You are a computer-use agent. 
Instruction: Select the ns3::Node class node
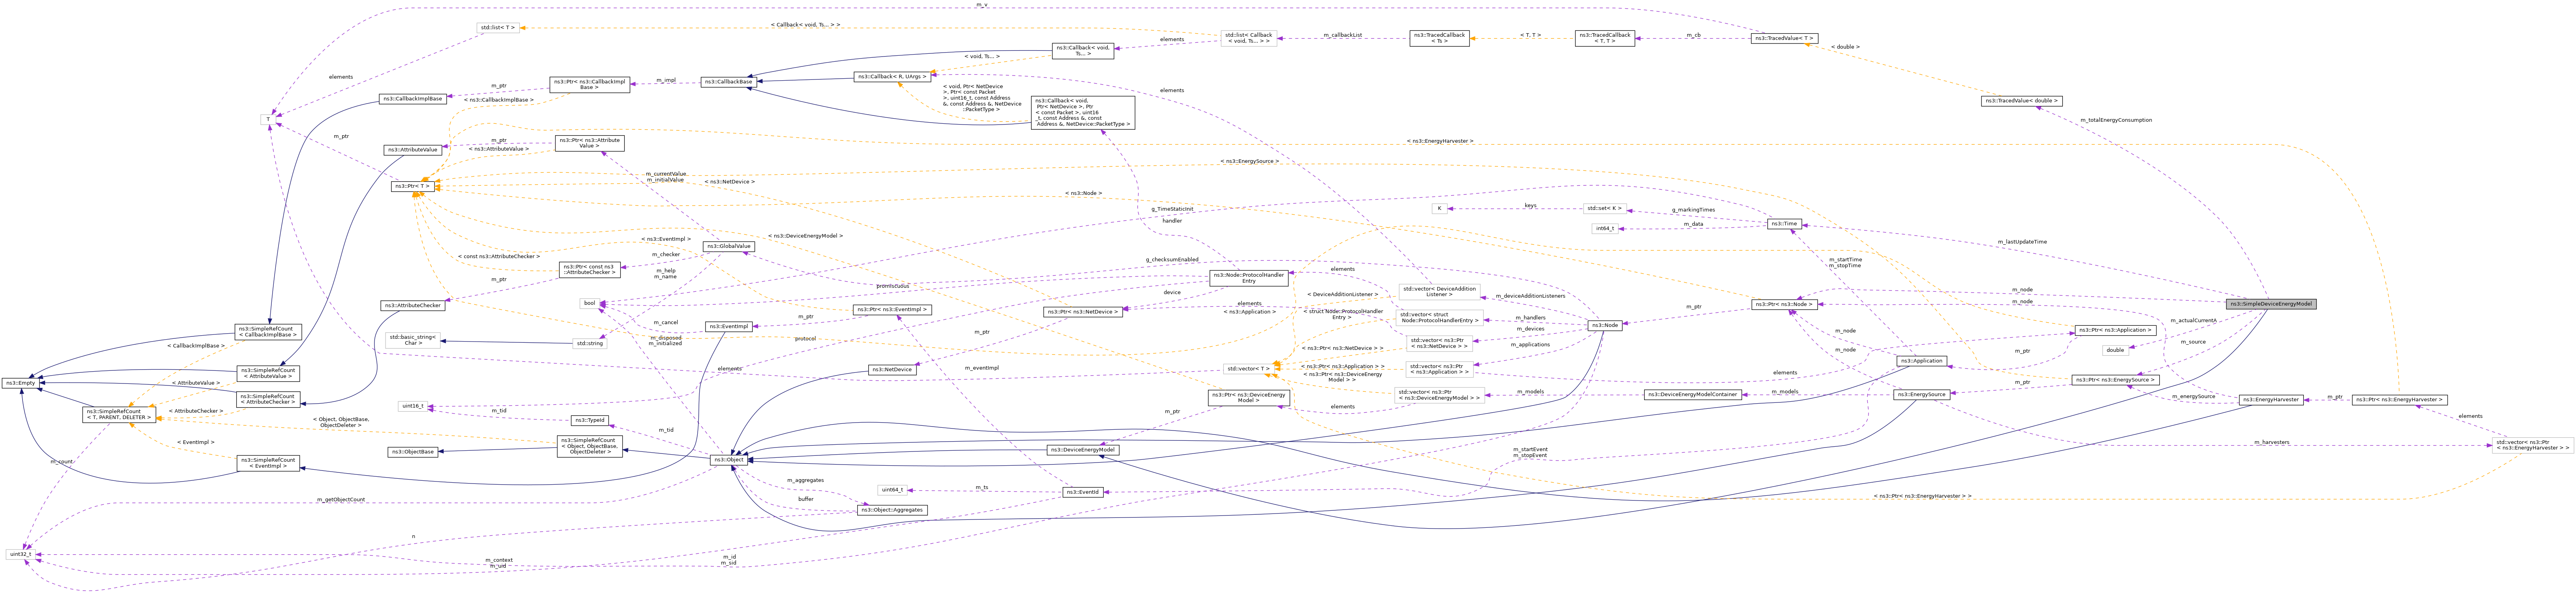tap(1605, 325)
